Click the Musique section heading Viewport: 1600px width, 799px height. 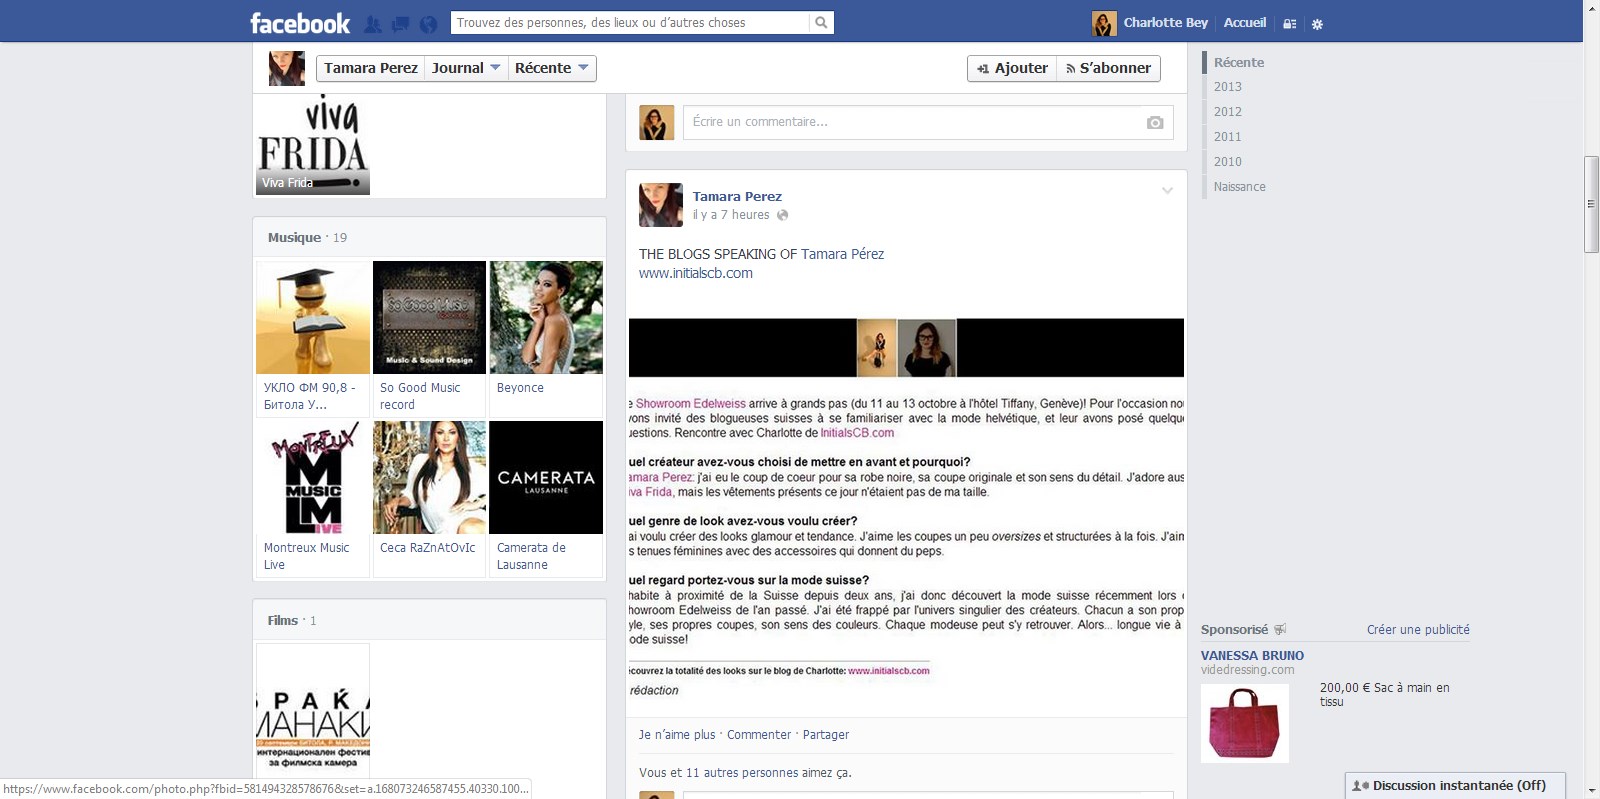click(294, 238)
